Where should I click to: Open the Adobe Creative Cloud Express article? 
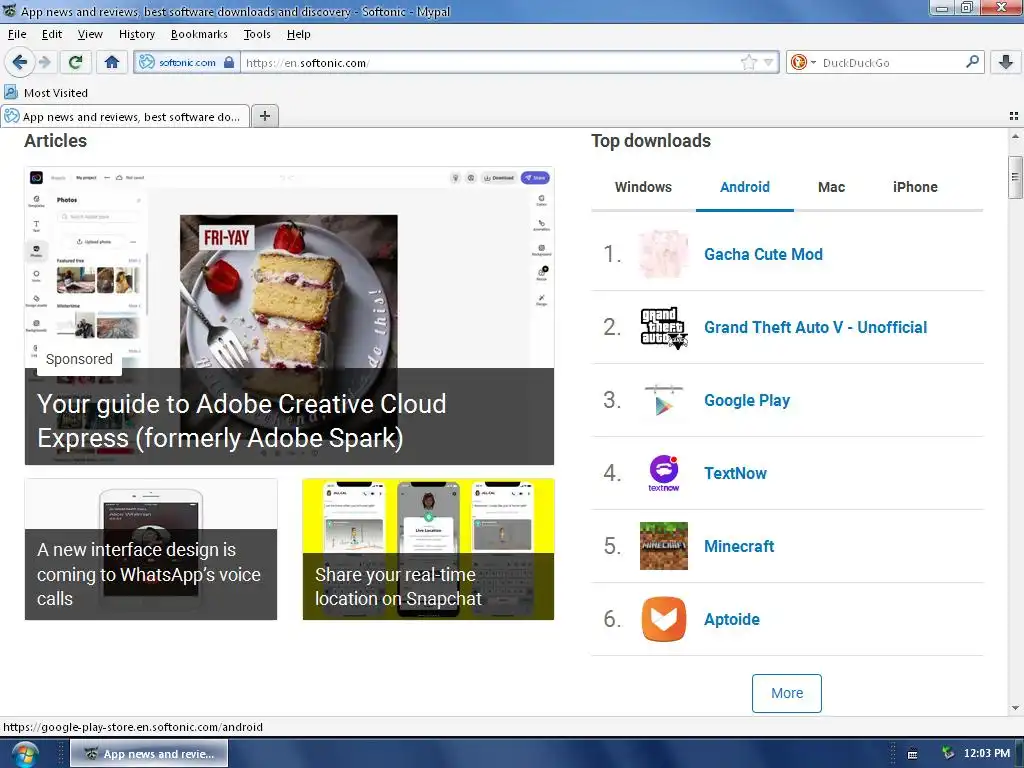click(289, 316)
